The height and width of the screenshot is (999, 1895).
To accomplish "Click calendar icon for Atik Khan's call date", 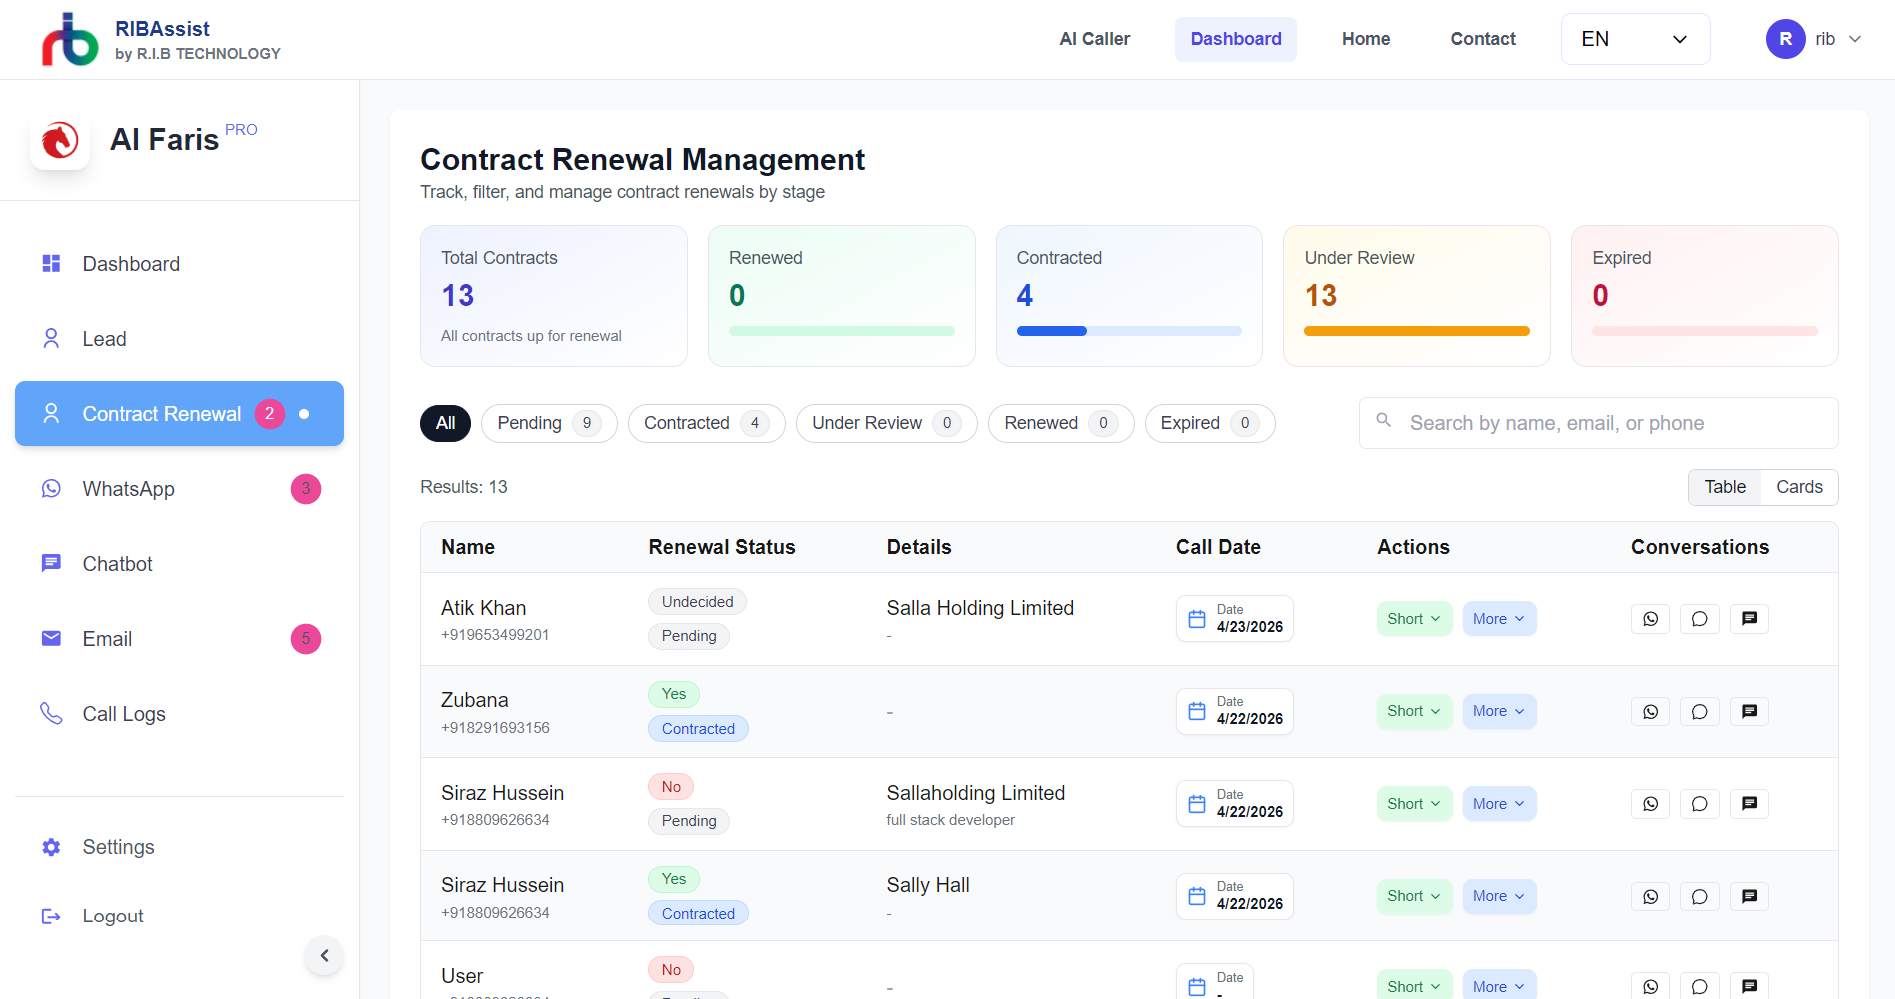I will [x=1197, y=619].
